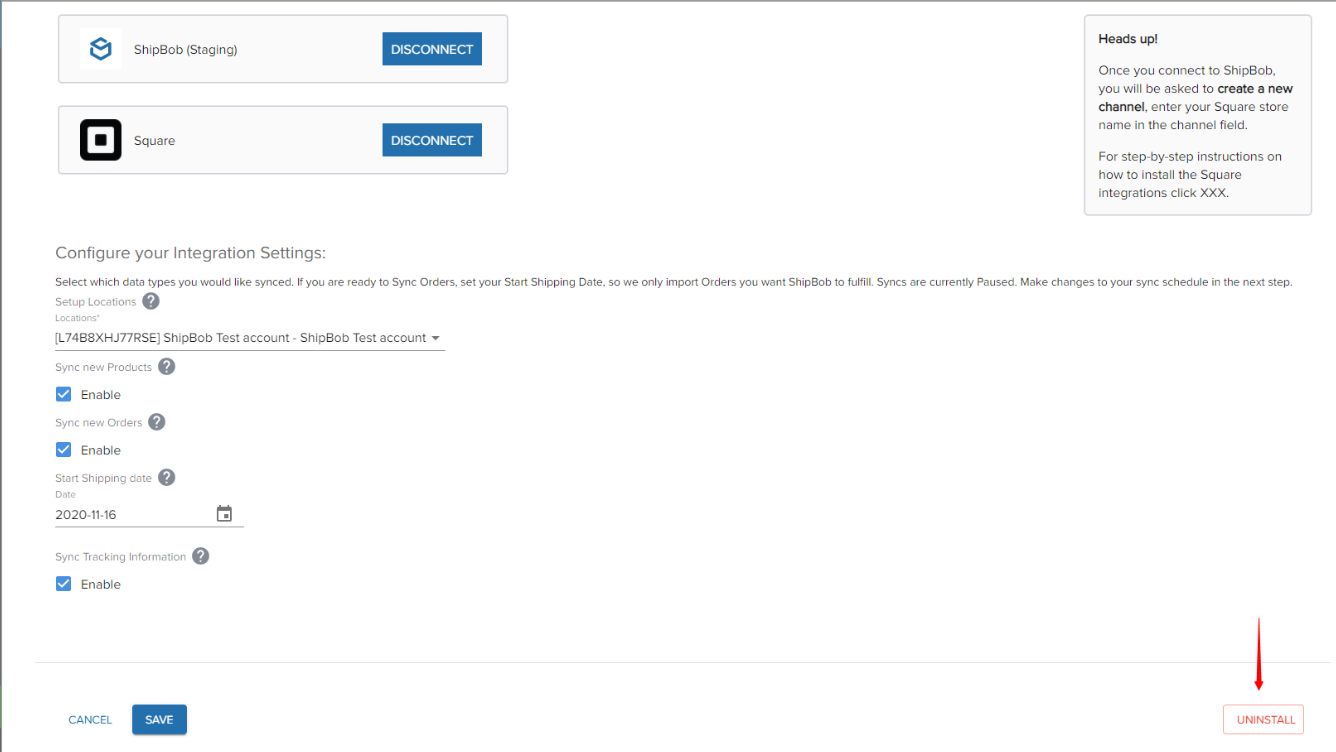Click the 'Sync new Products' label

click(x=104, y=367)
